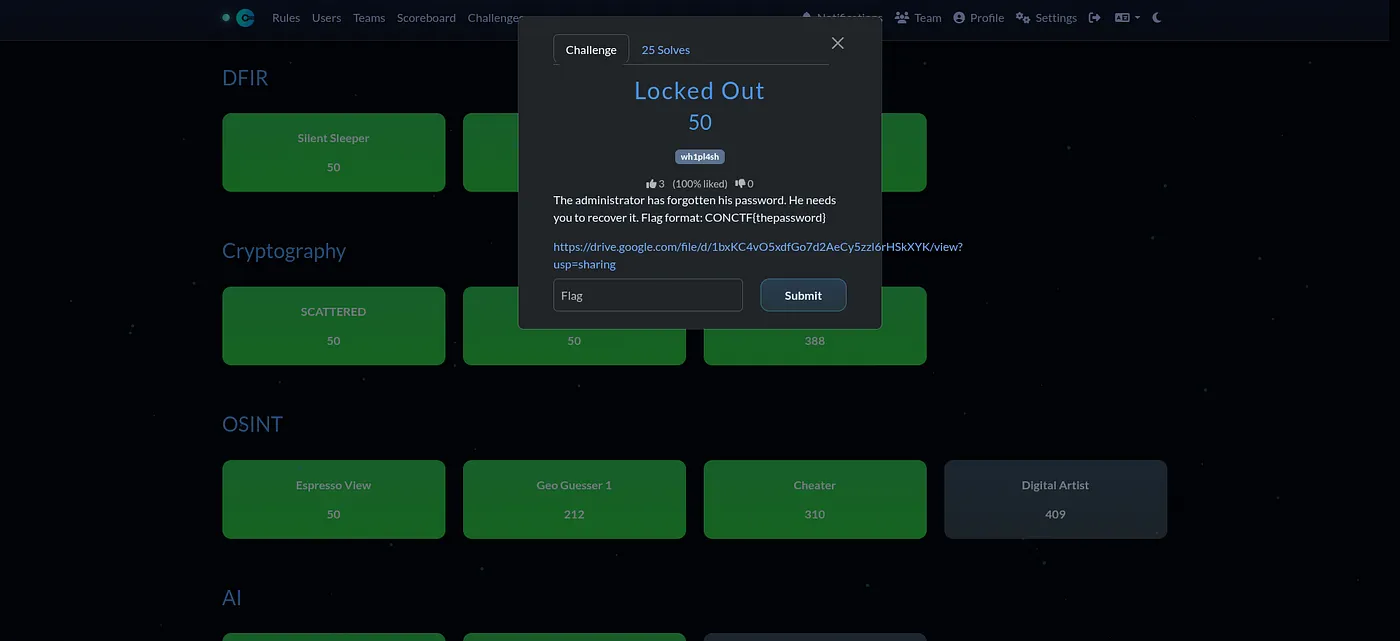Screen dimensions: 1400x641
Task: Open the language selector dropdown
Action: [1128, 18]
